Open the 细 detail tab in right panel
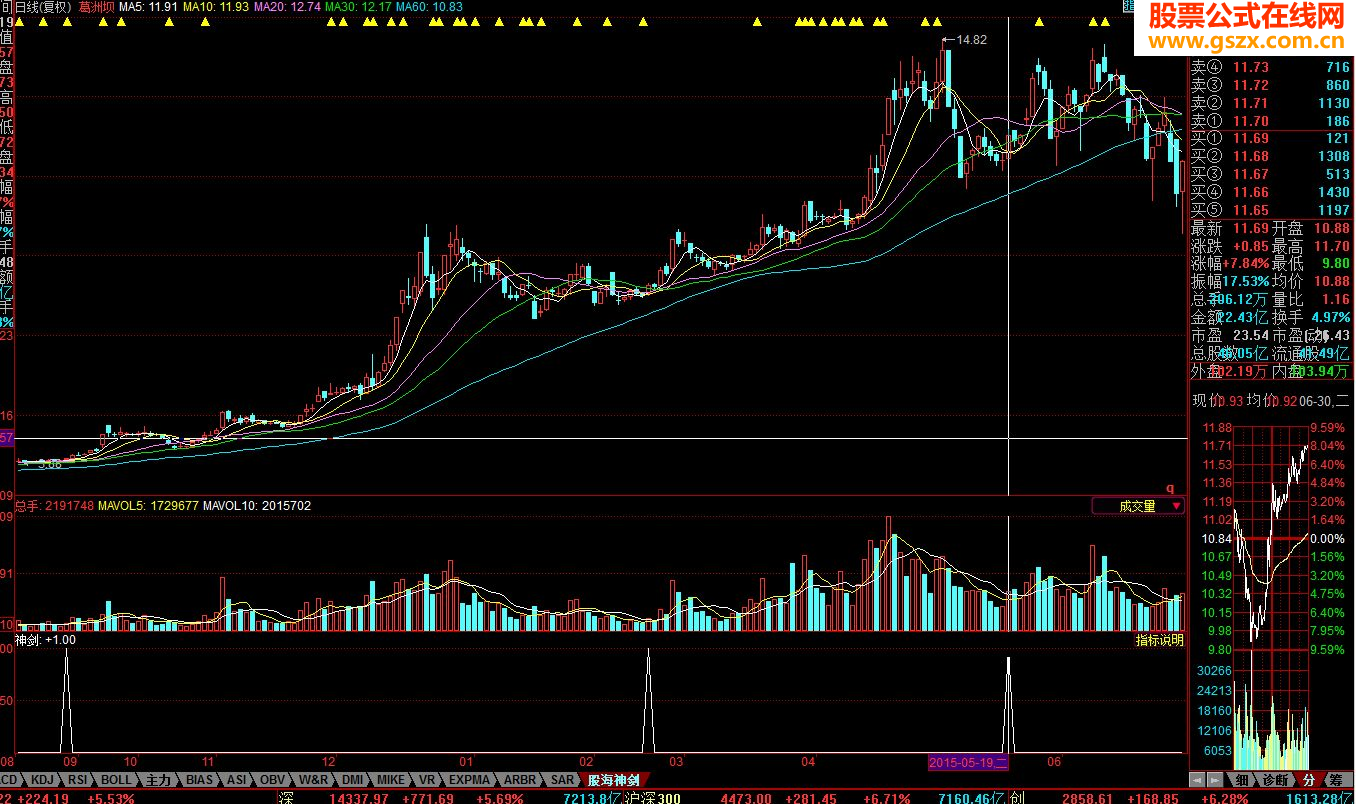 1241,779
